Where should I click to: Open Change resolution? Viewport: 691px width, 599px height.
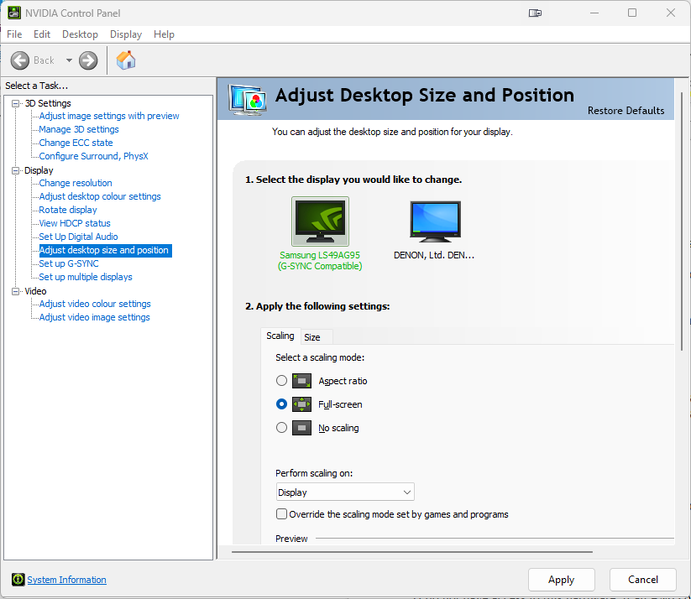(x=75, y=183)
